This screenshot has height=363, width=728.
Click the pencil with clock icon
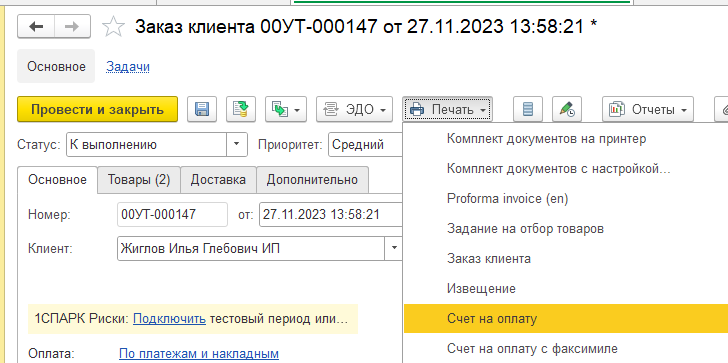pyautogui.click(x=567, y=110)
